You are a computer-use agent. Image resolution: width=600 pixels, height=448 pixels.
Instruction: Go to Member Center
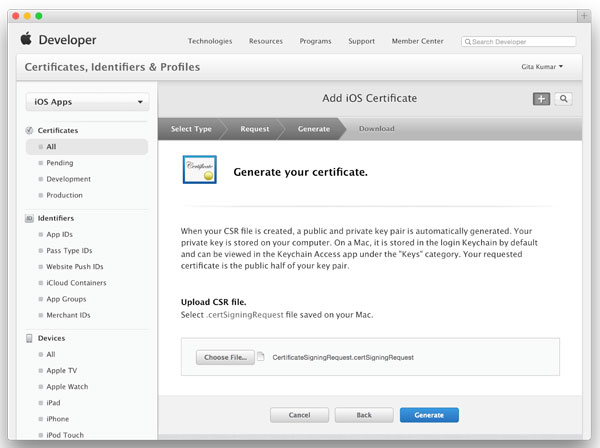tap(417, 41)
